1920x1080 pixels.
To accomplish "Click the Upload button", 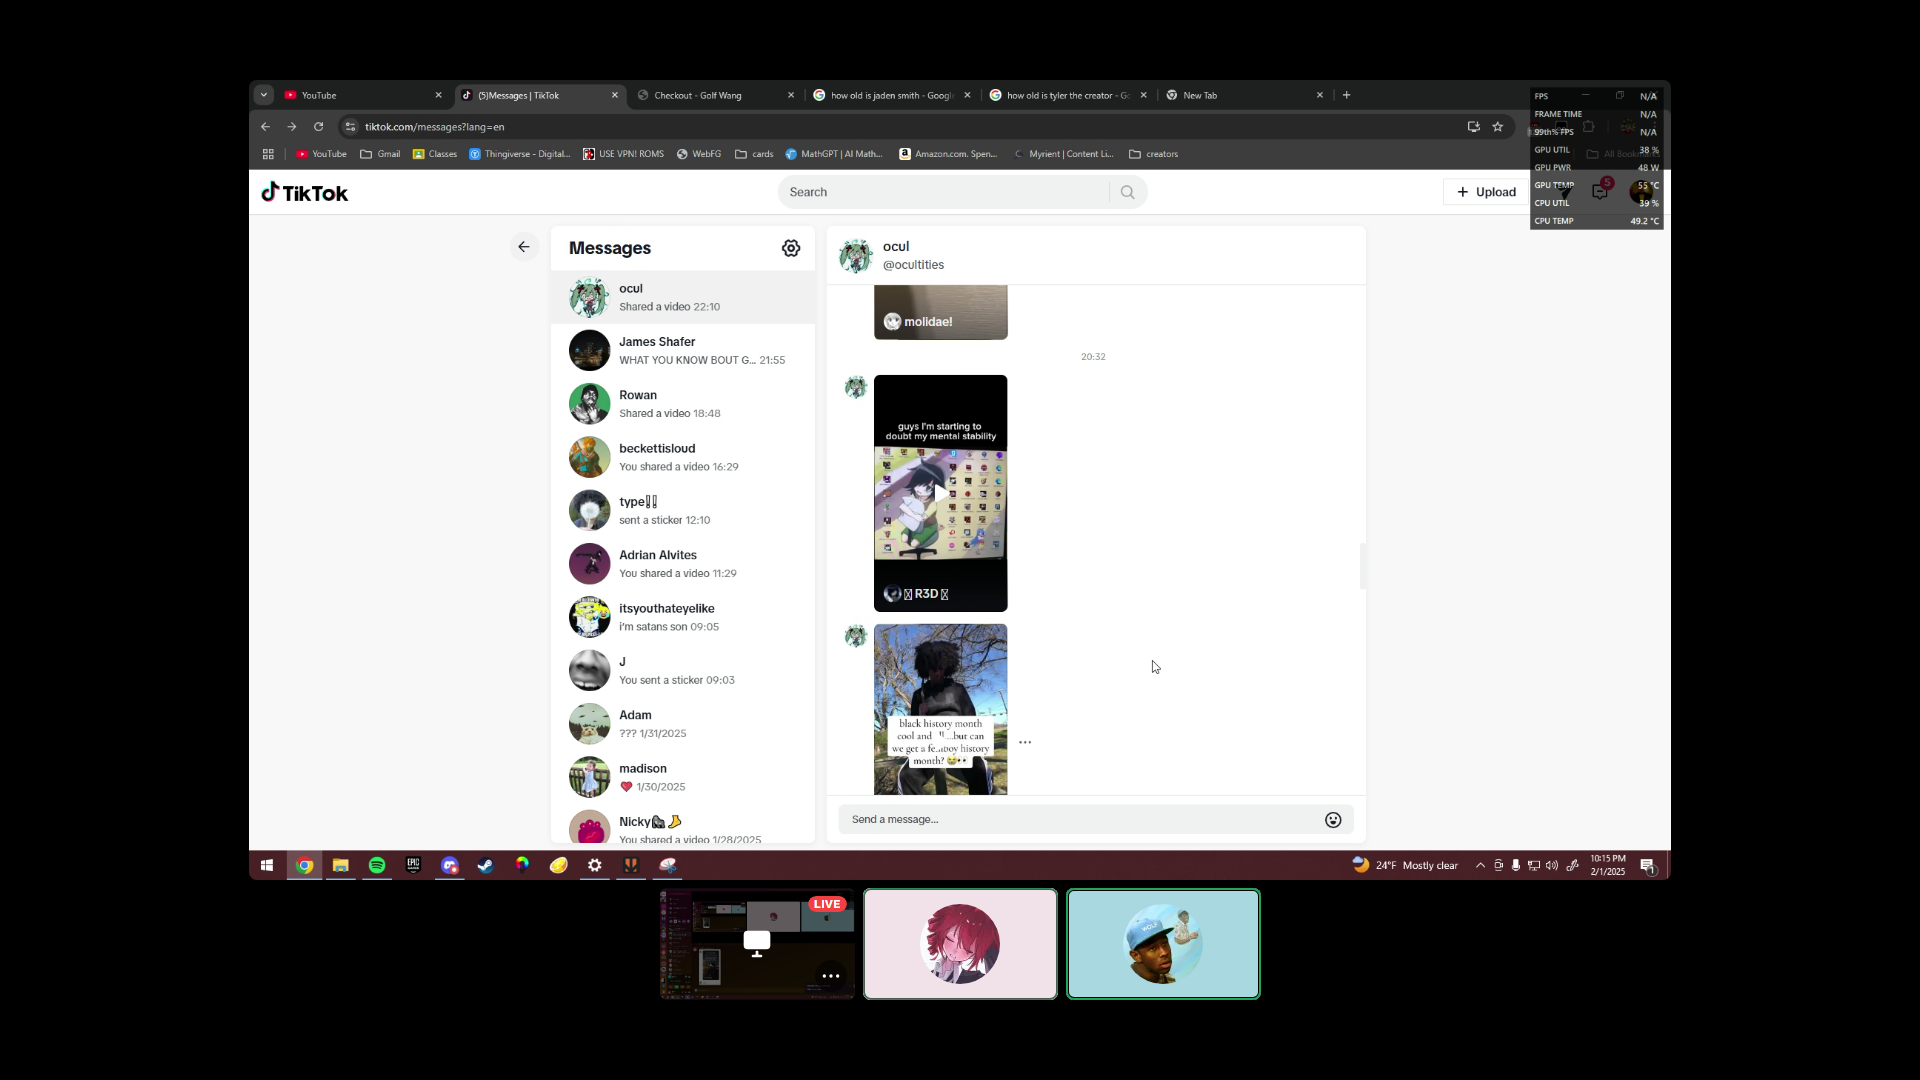I will 1486,192.
